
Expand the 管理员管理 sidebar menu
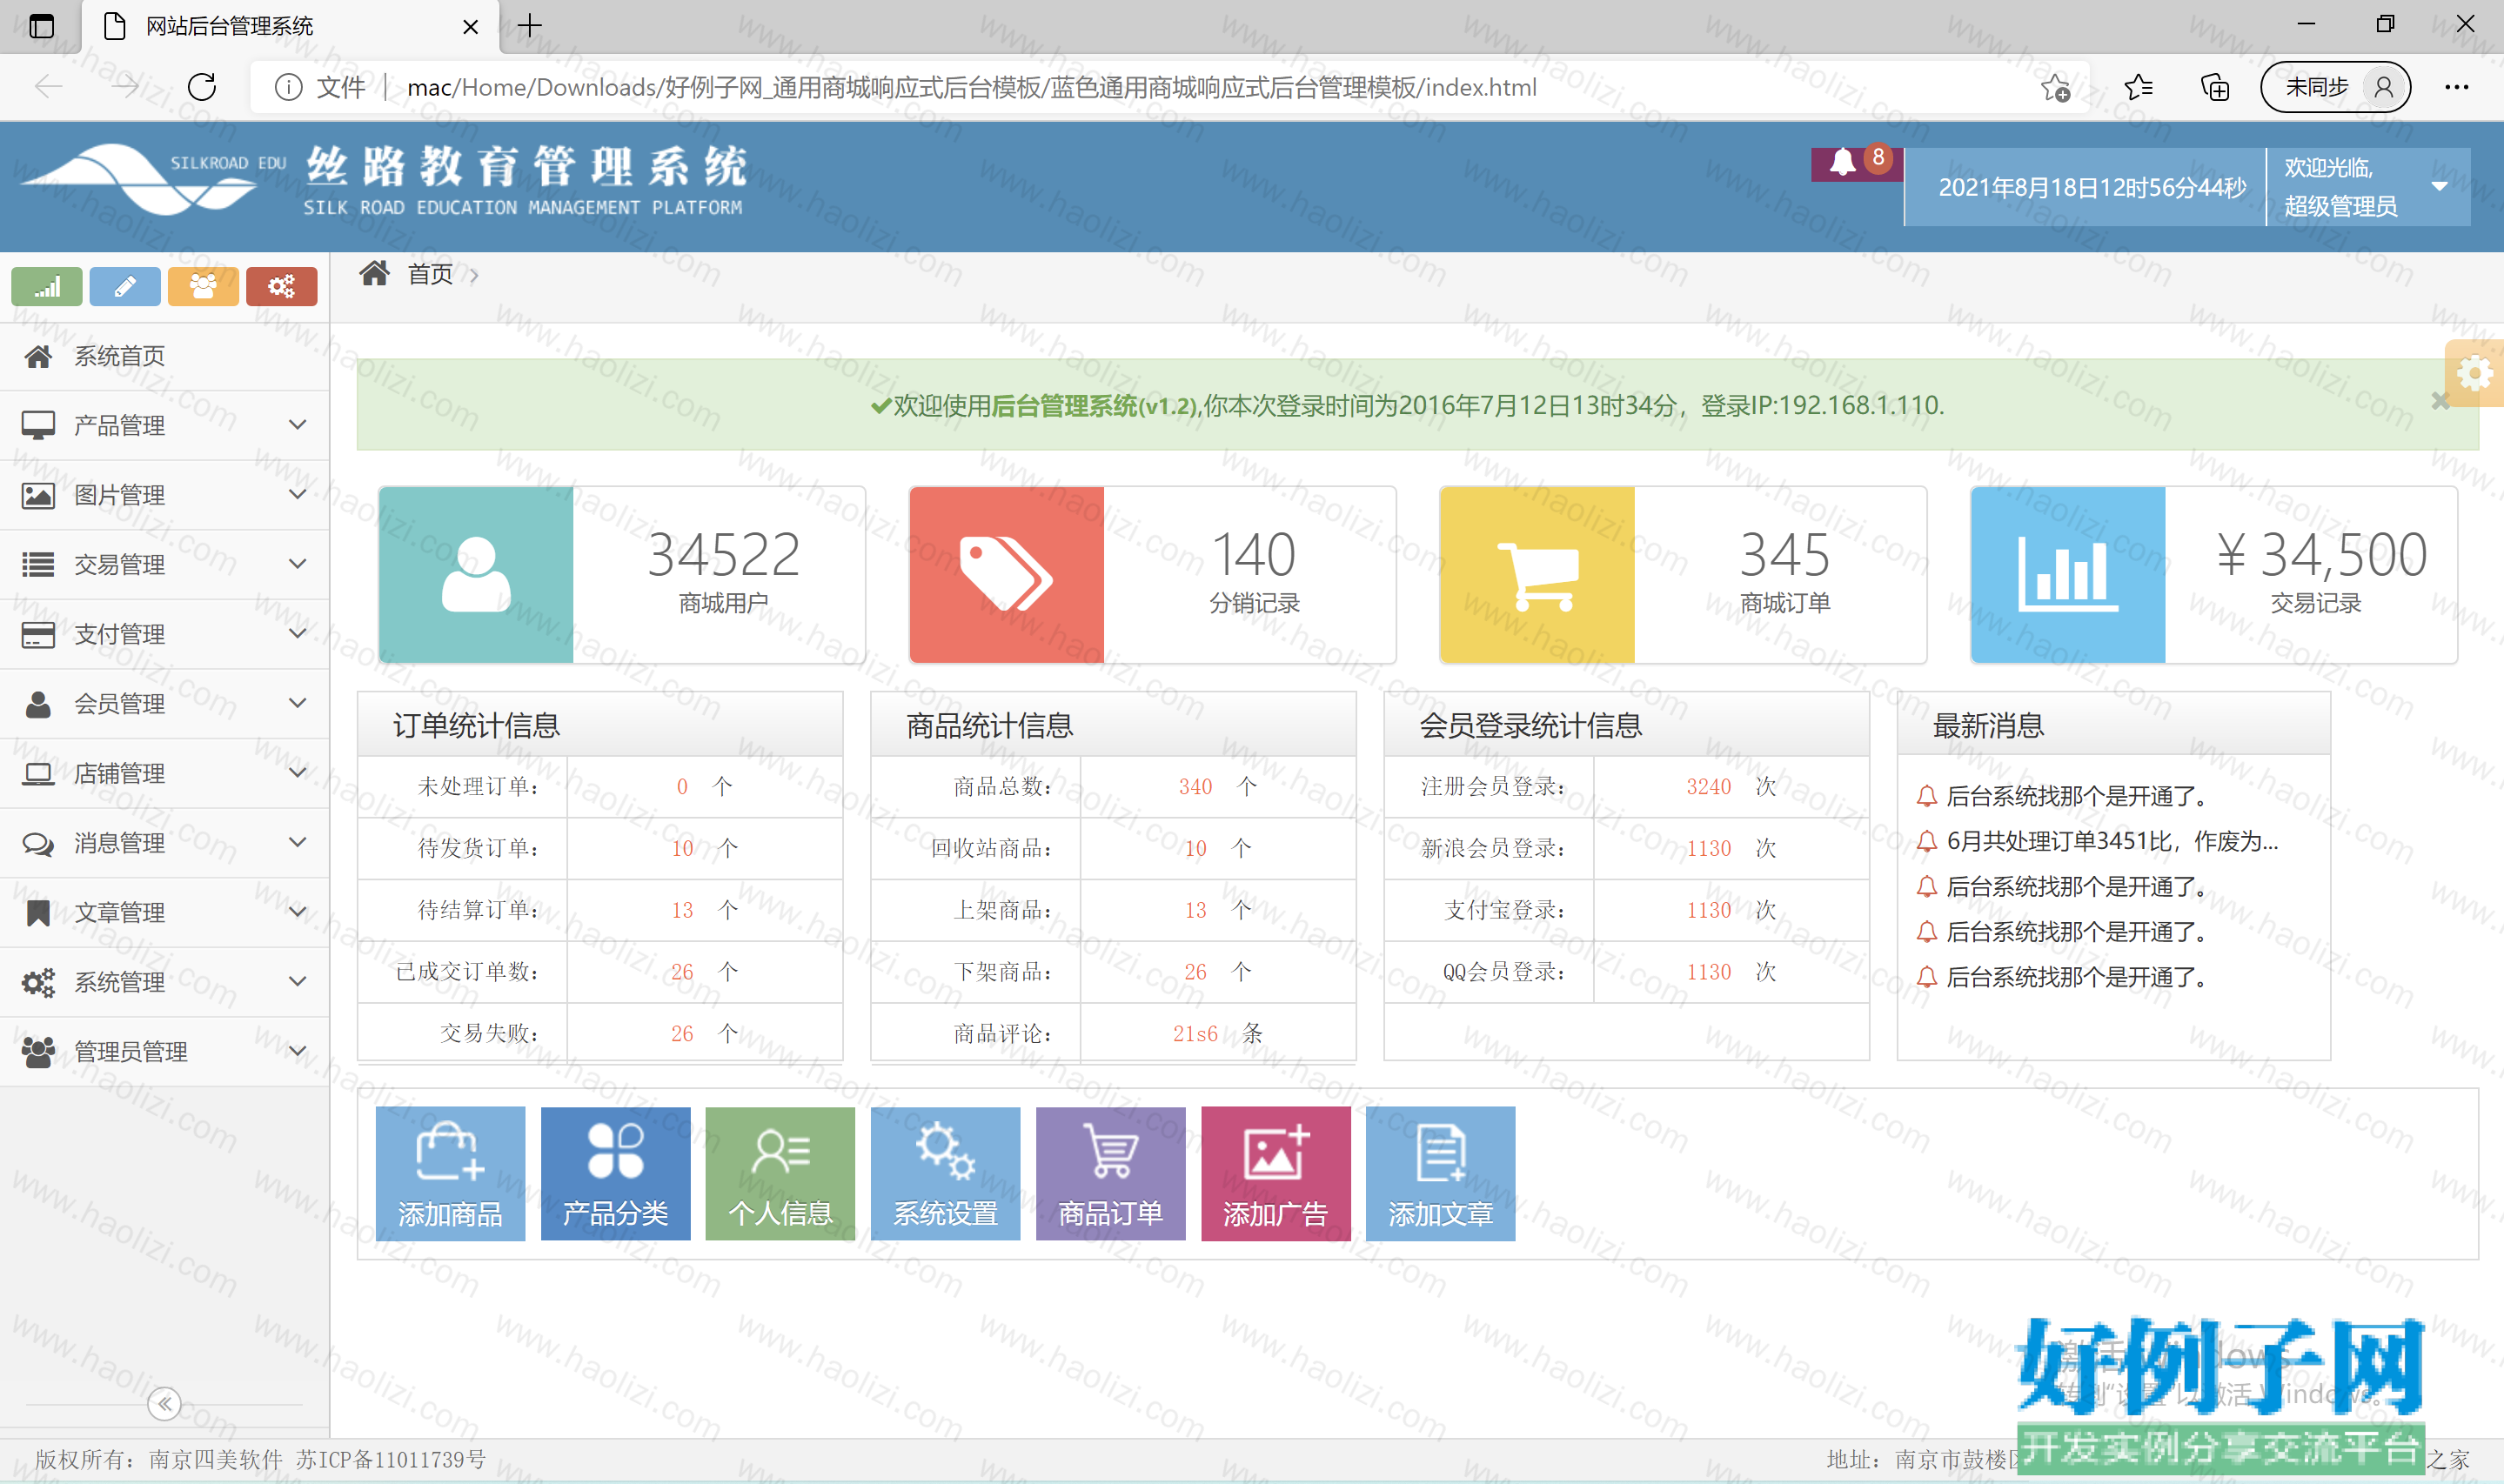click(164, 1051)
